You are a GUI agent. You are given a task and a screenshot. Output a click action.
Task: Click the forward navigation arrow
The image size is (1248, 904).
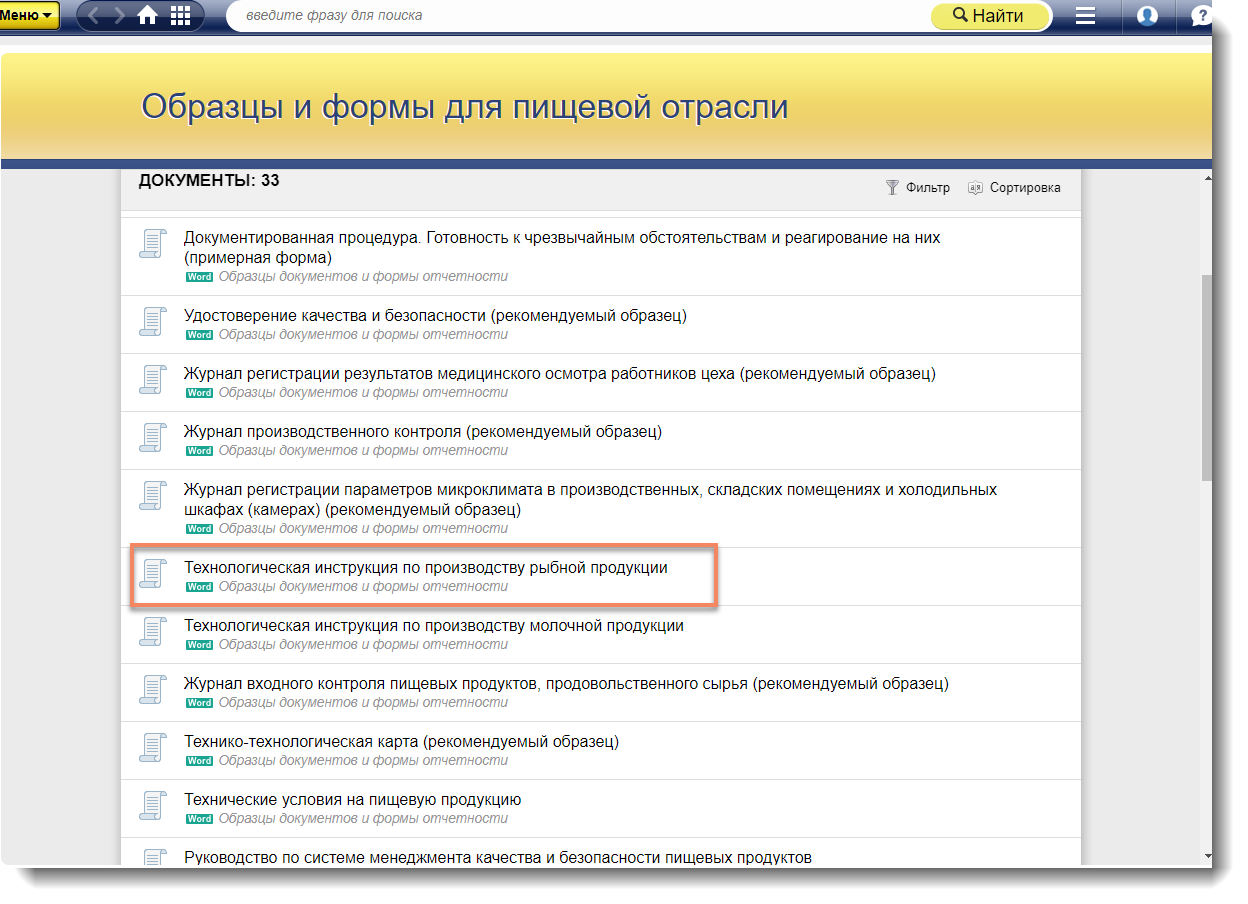pos(121,15)
